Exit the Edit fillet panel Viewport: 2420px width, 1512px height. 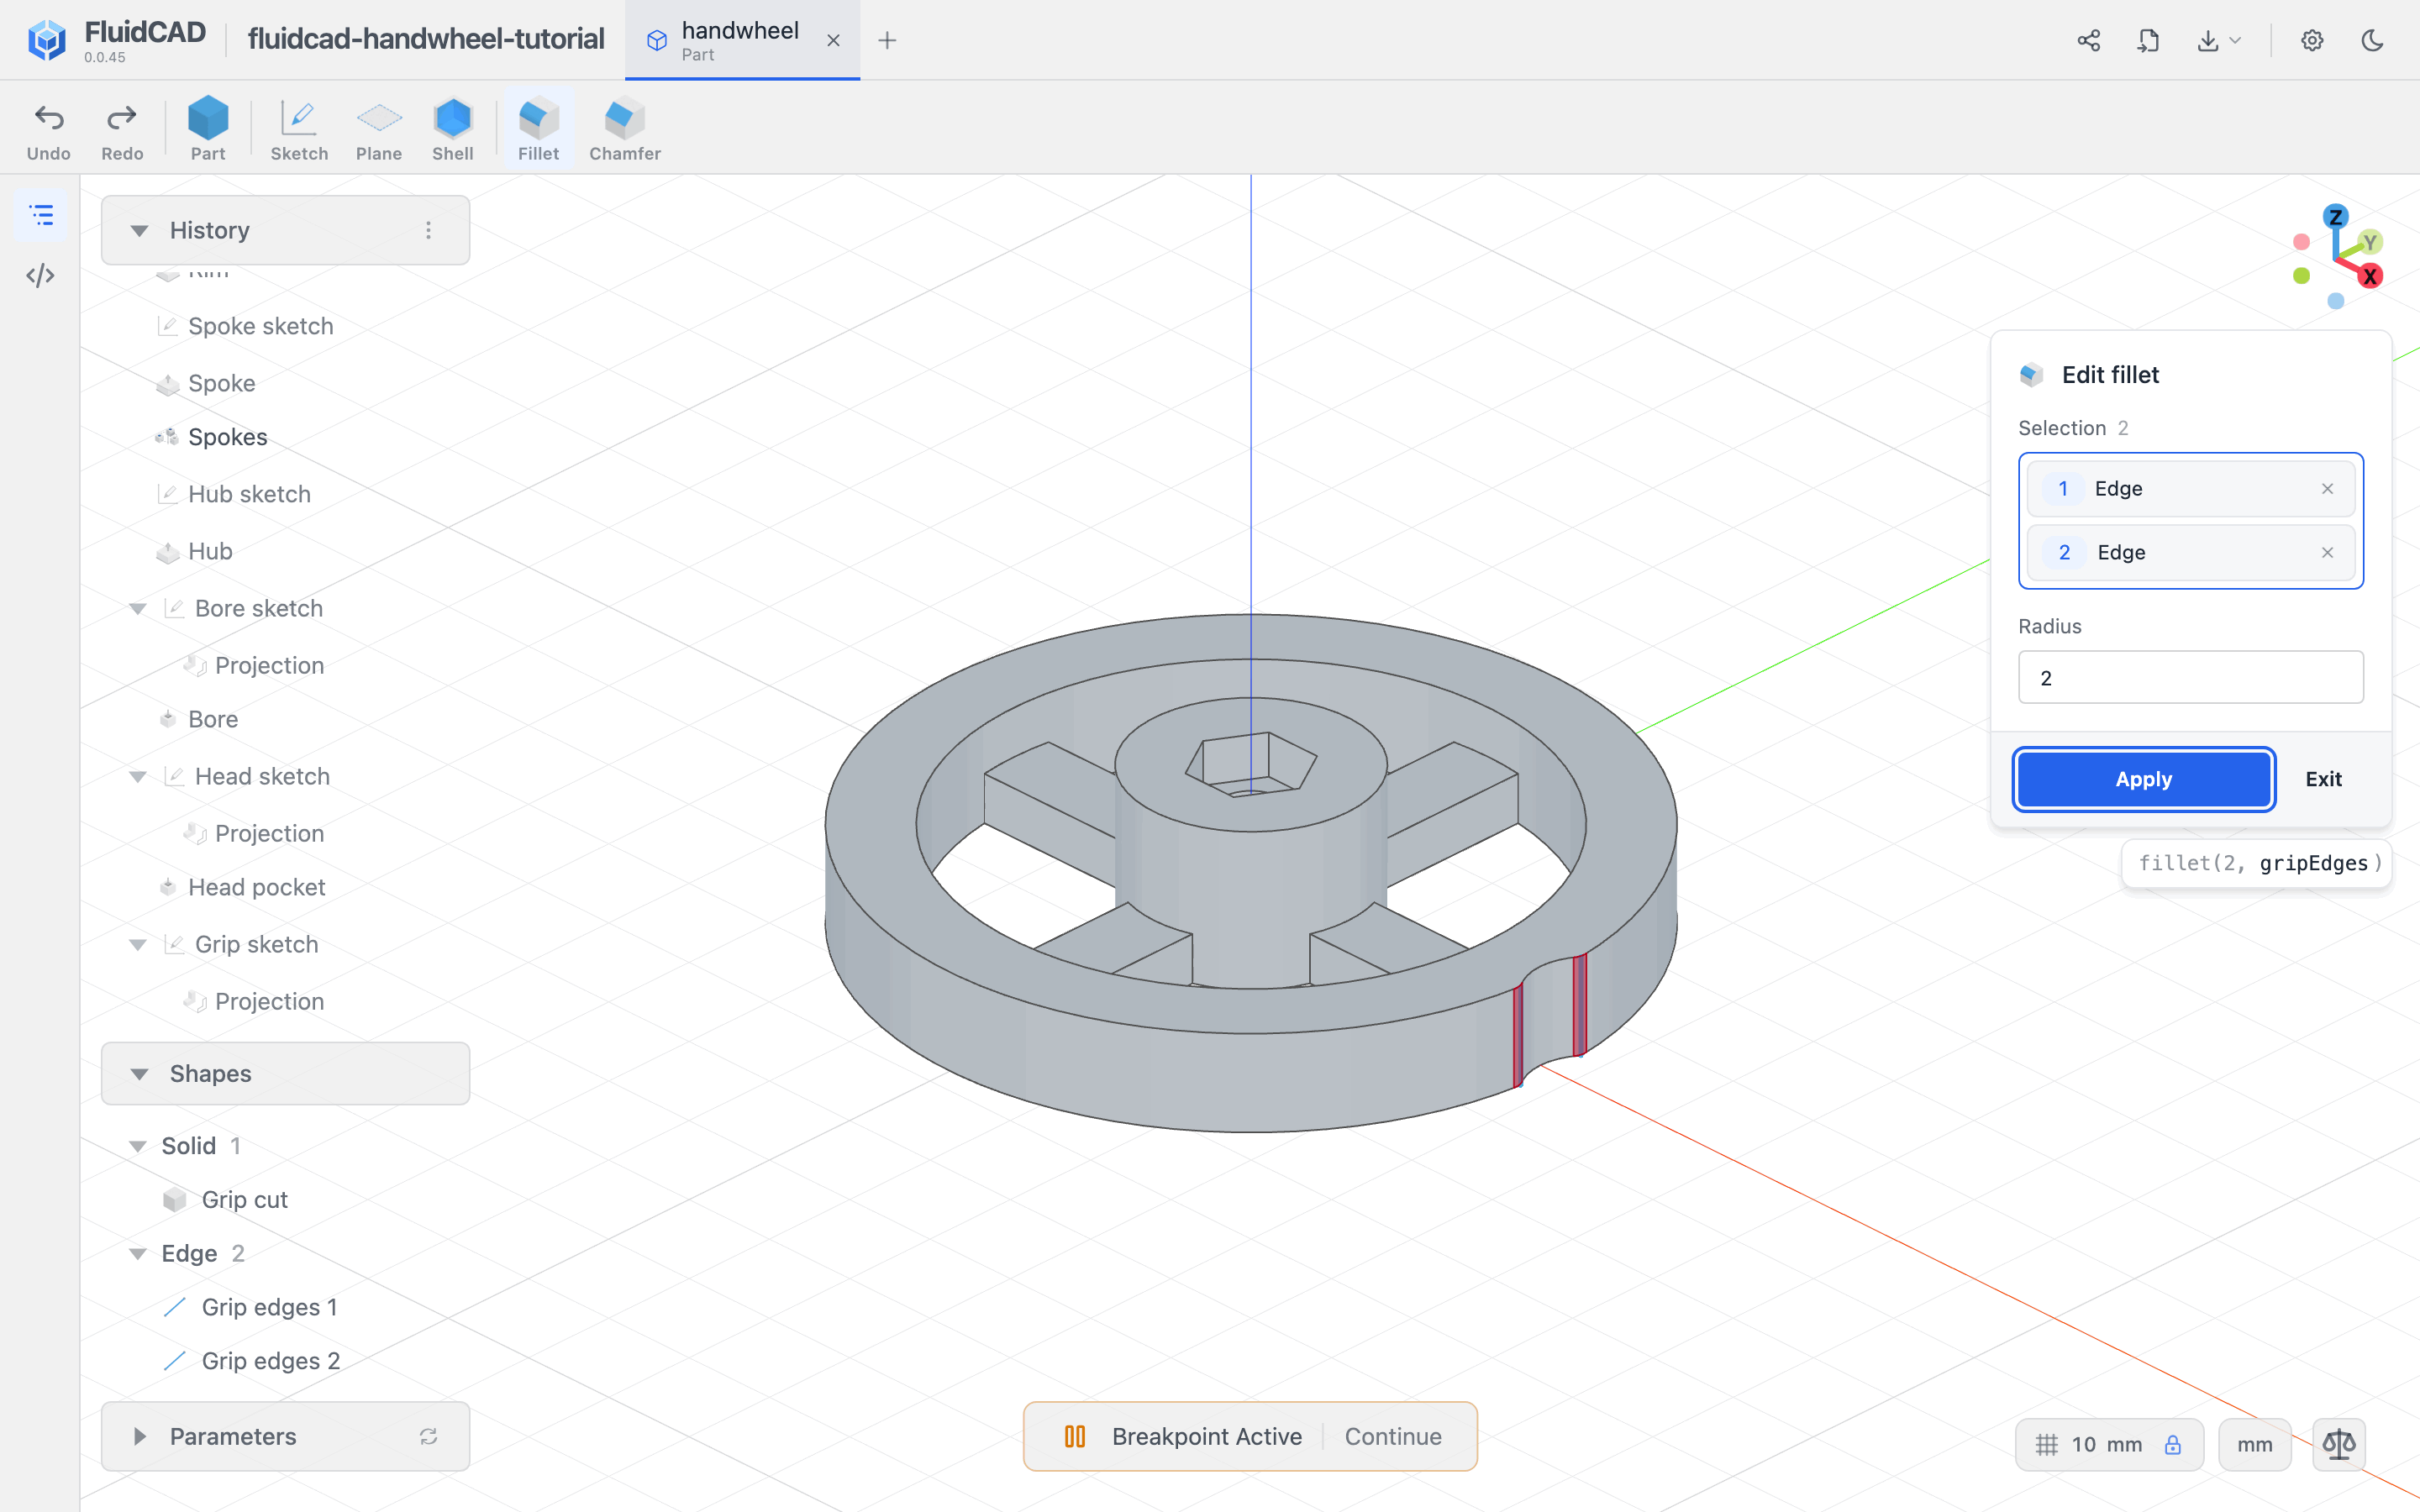(2323, 779)
